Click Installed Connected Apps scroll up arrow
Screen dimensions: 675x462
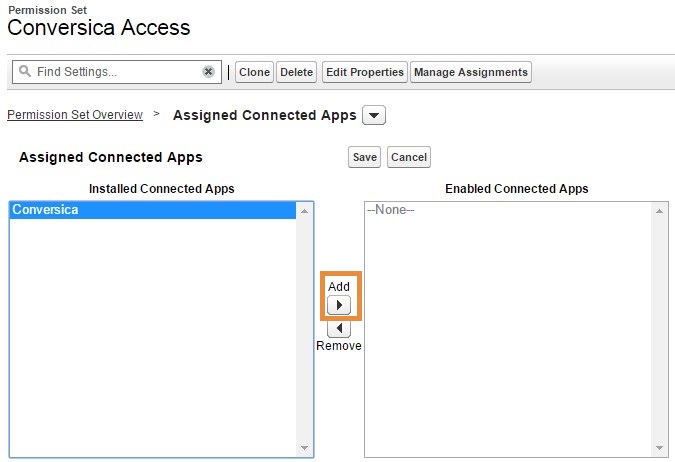coord(304,211)
